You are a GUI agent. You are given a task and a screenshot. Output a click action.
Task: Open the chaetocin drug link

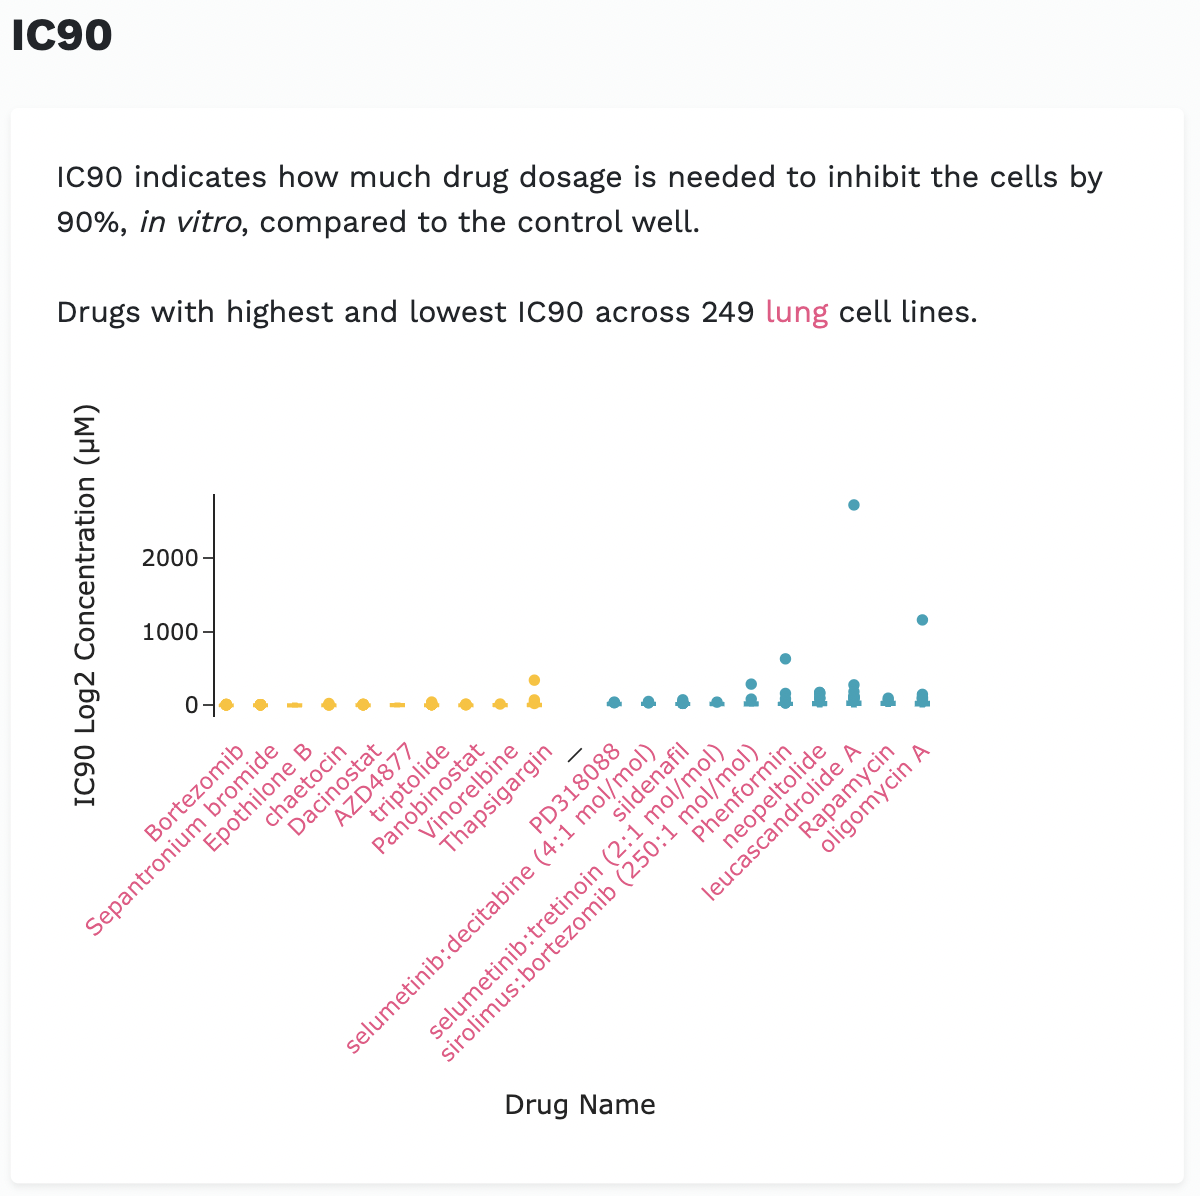pyautogui.click(x=307, y=786)
